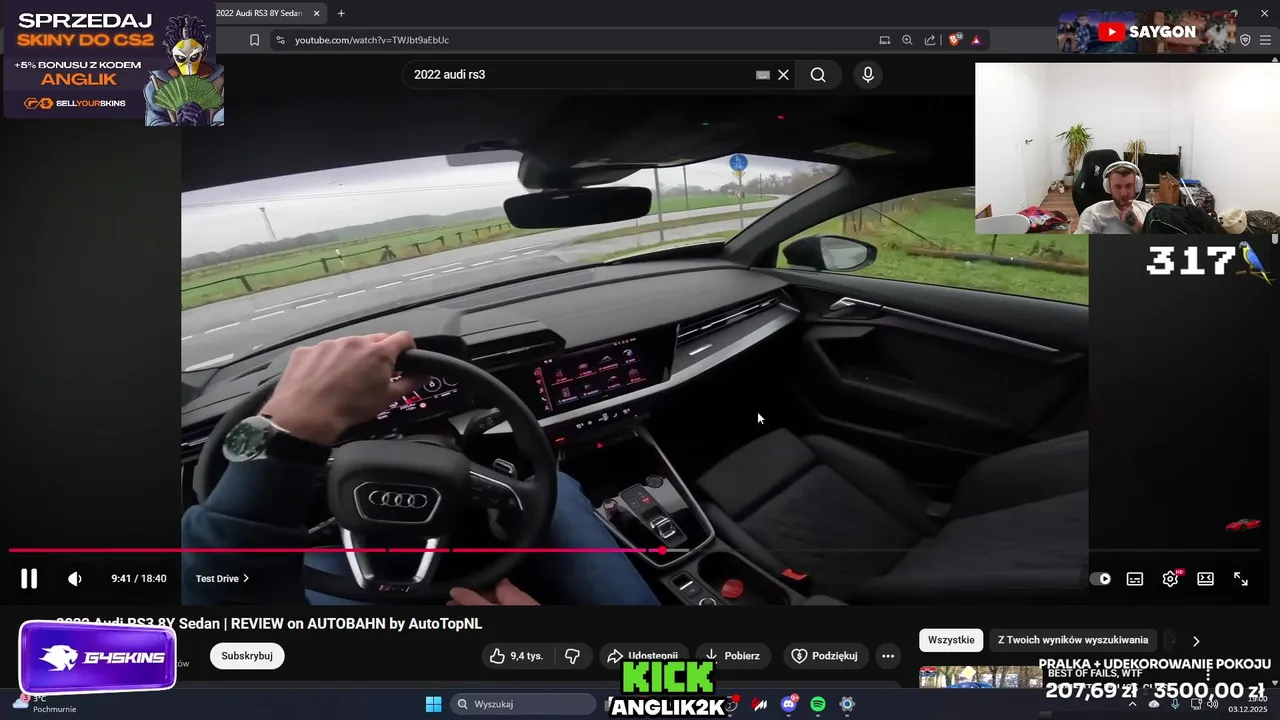Open Discord from the taskbar
The width and height of the screenshot is (1280, 720).
tap(789, 704)
